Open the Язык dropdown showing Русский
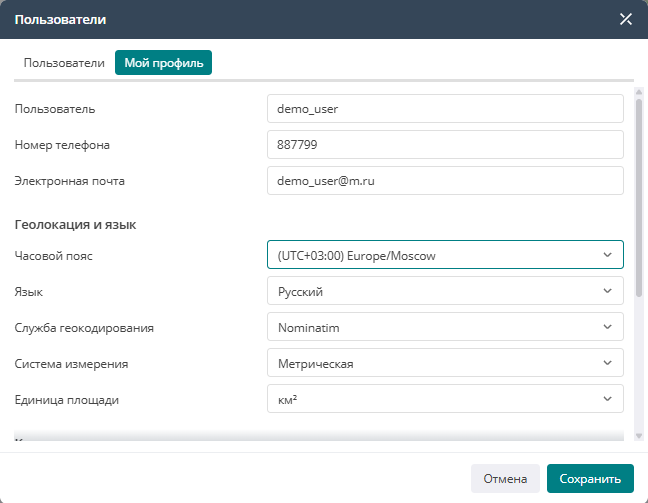The width and height of the screenshot is (648, 503). (445, 291)
